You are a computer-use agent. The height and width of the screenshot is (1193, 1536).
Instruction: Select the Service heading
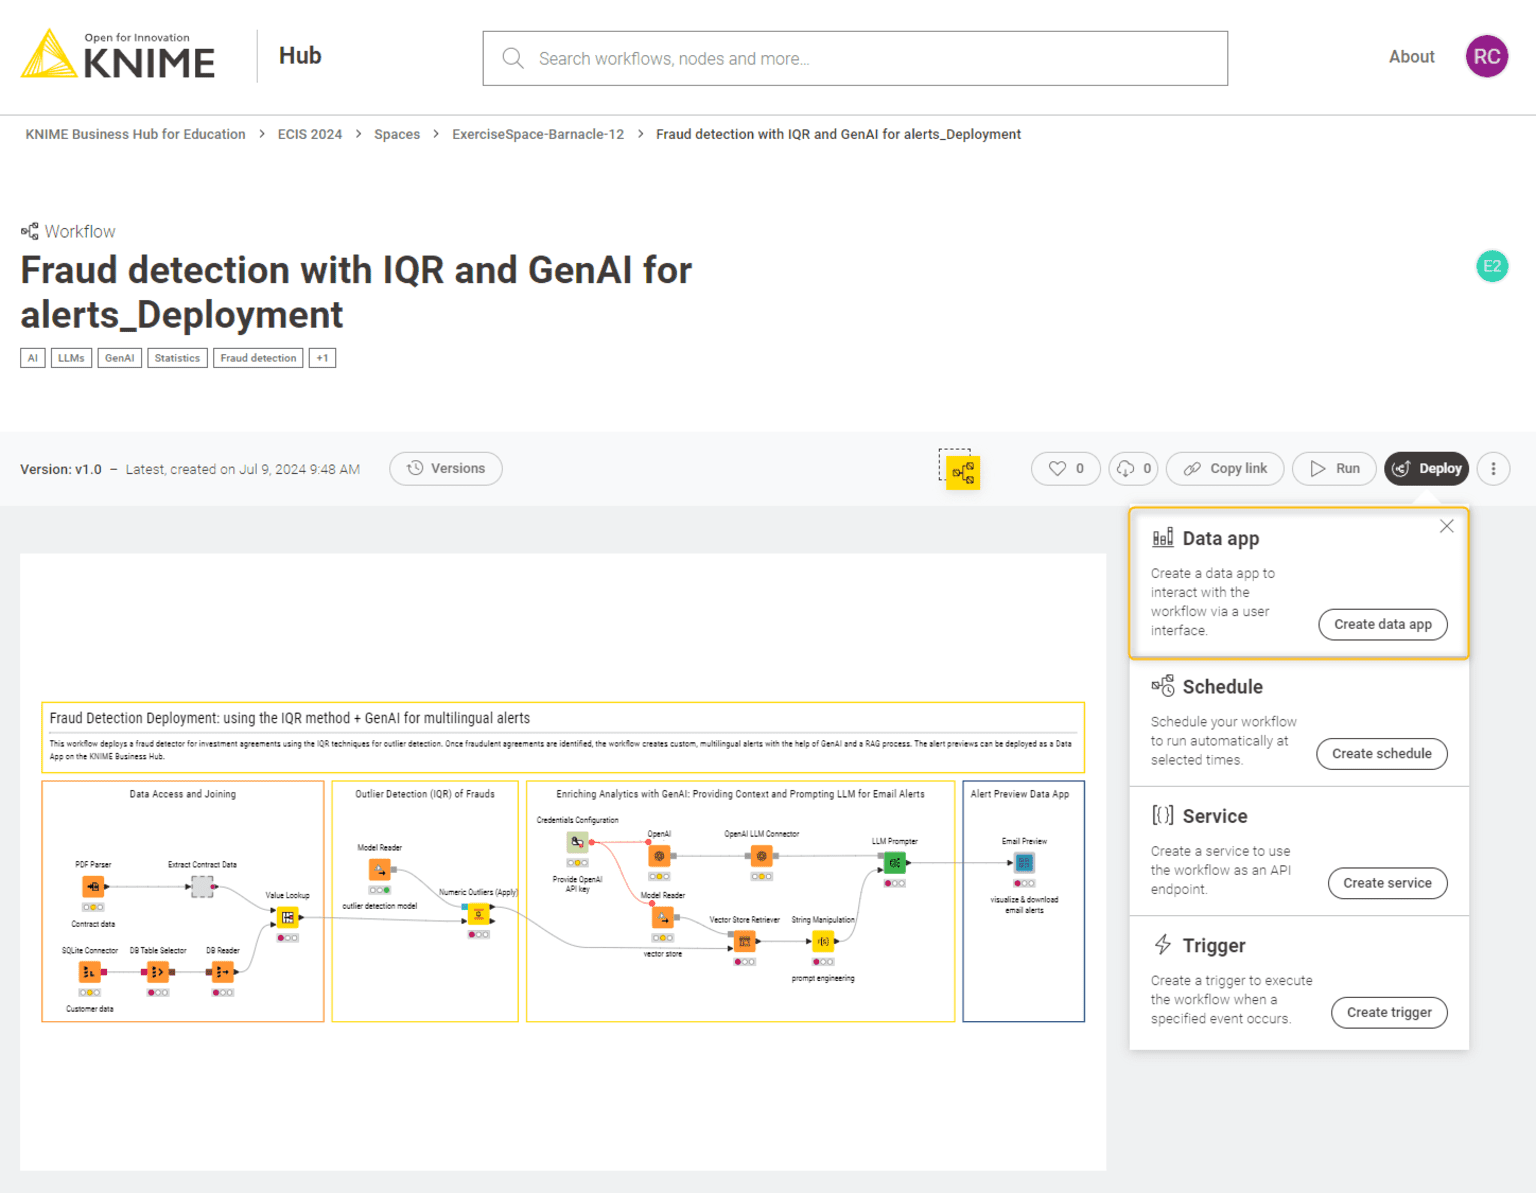pyautogui.click(x=1215, y=816)
